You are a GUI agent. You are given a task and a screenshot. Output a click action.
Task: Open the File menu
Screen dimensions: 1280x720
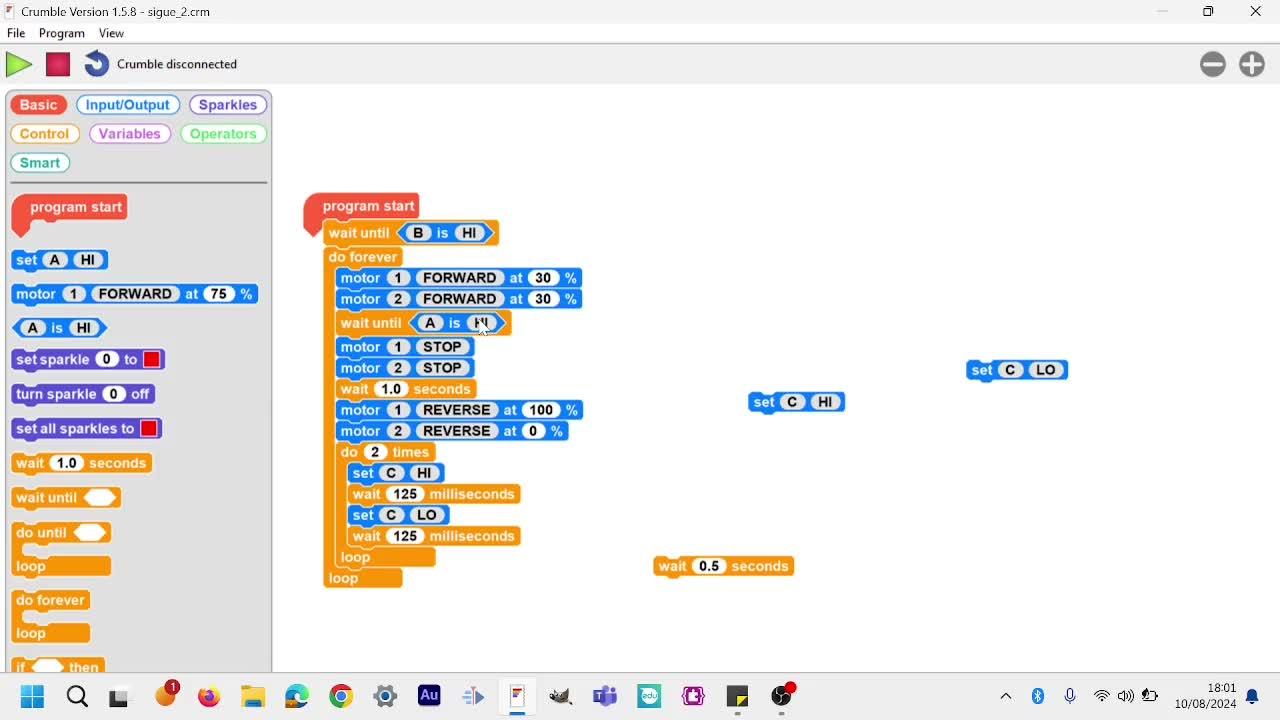16,33
